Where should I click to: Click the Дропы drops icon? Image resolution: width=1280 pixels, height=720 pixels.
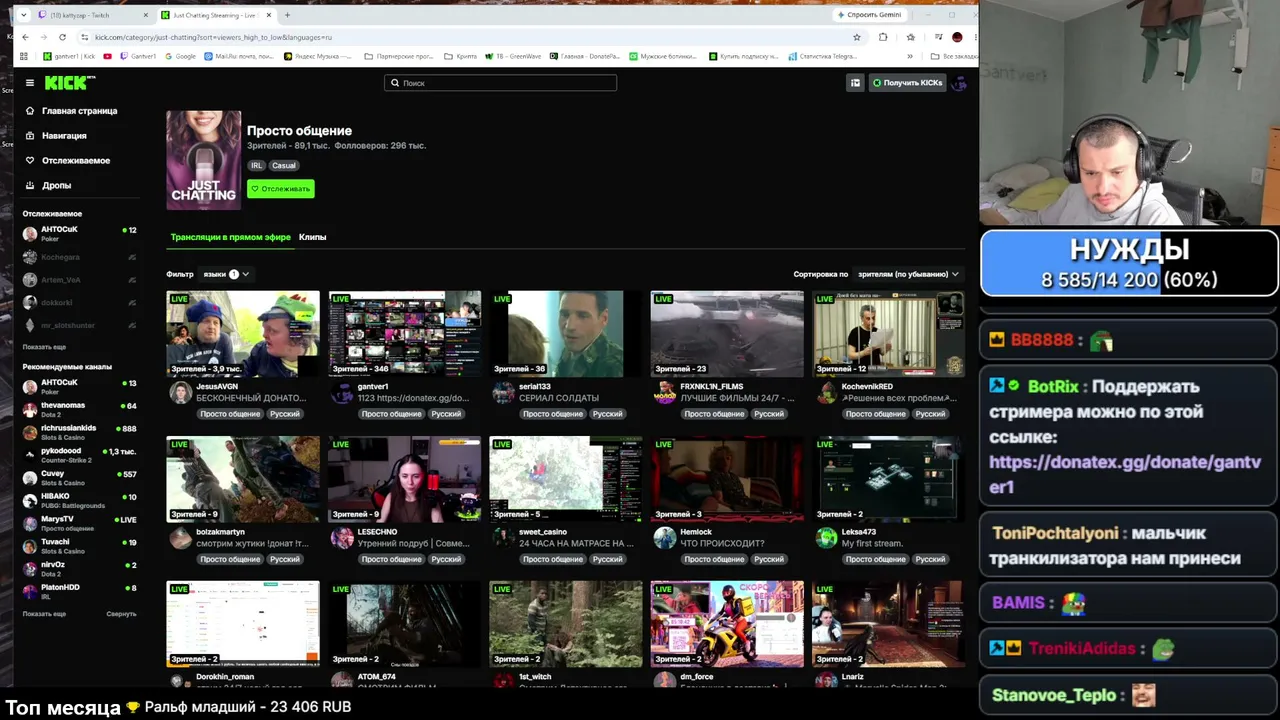[x=30, y=185]
